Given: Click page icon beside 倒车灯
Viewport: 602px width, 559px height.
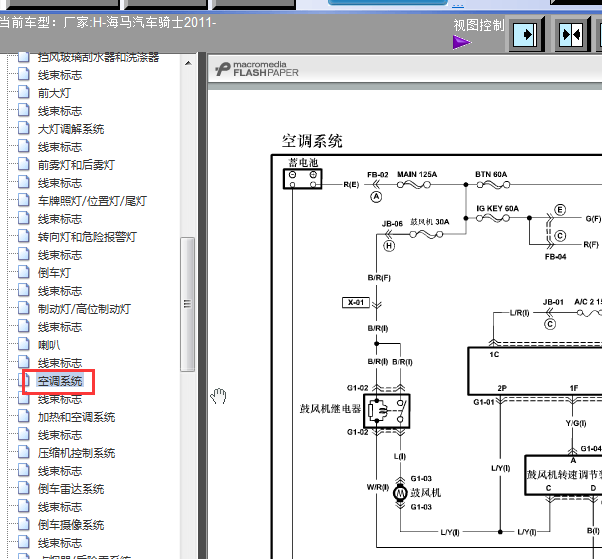Looking at the screenshot, I should [24, 272].
